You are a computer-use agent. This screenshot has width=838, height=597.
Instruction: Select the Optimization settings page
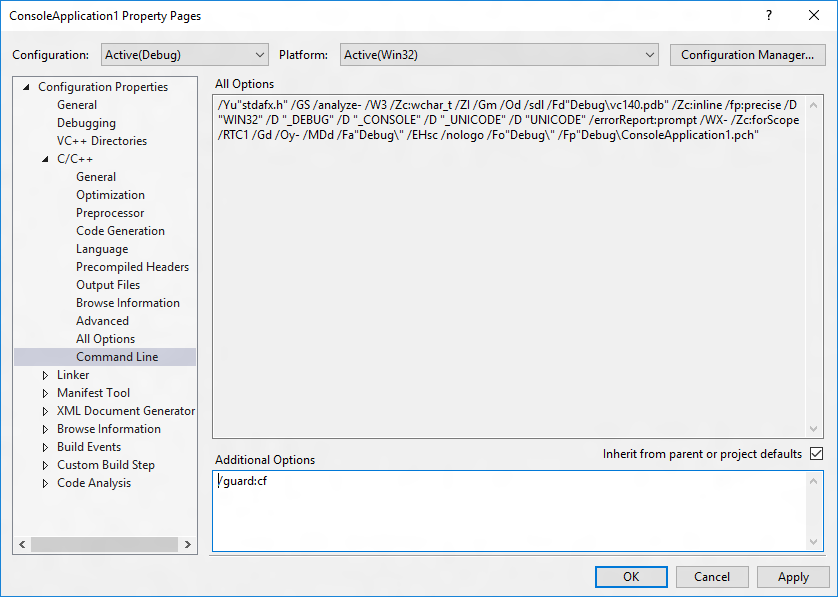110,194
